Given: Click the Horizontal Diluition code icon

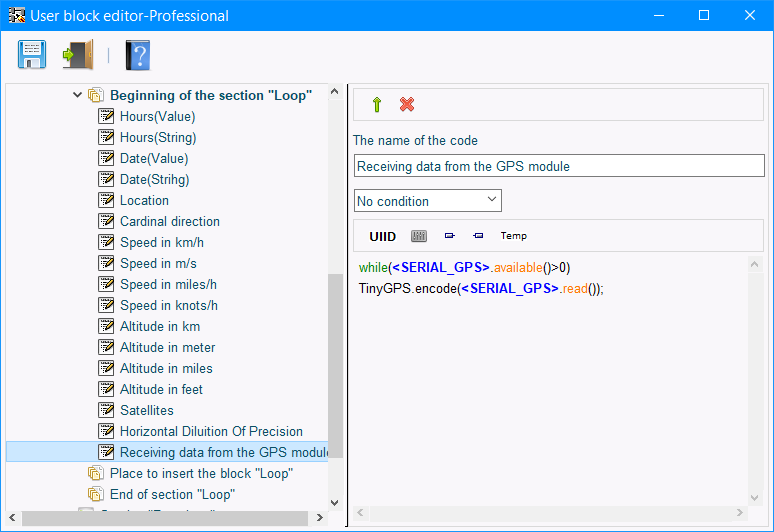Looking at the screenshot, I should coord(106,431).
